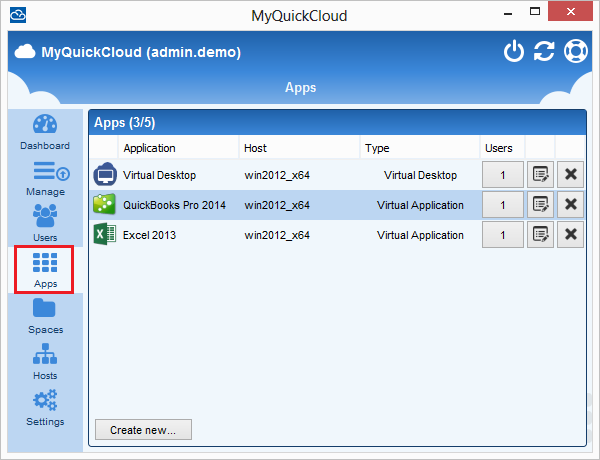Sort by the Users column header

(x=502, y=148)
